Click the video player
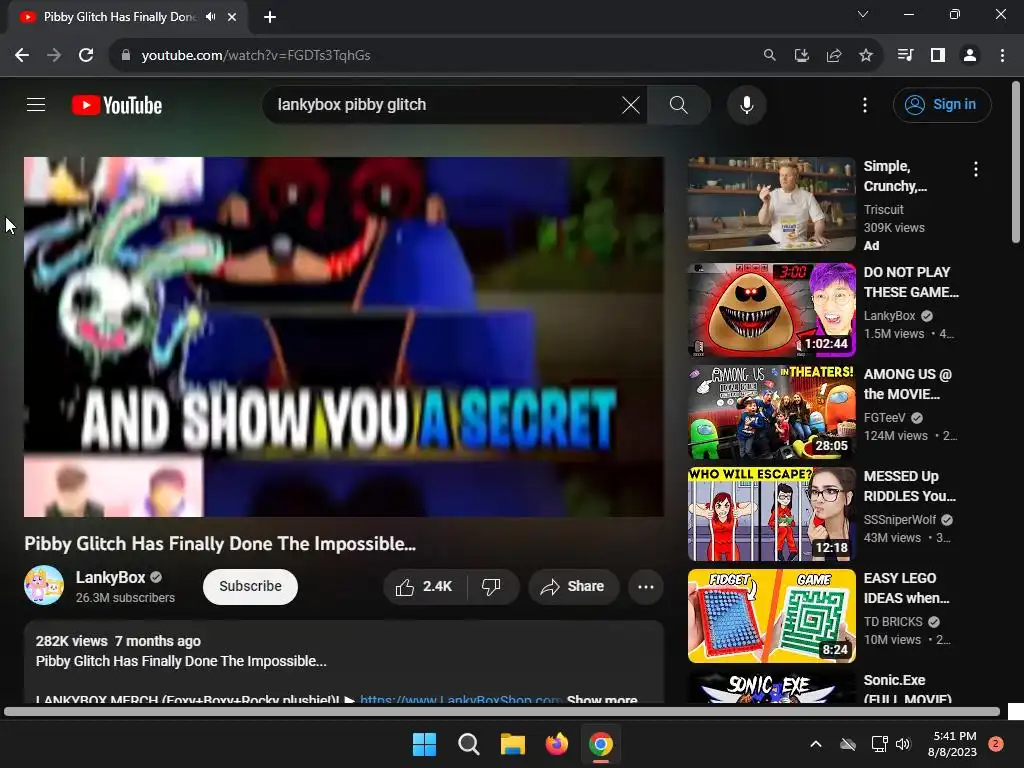The image size is (1024, 768). pos(344,337)
